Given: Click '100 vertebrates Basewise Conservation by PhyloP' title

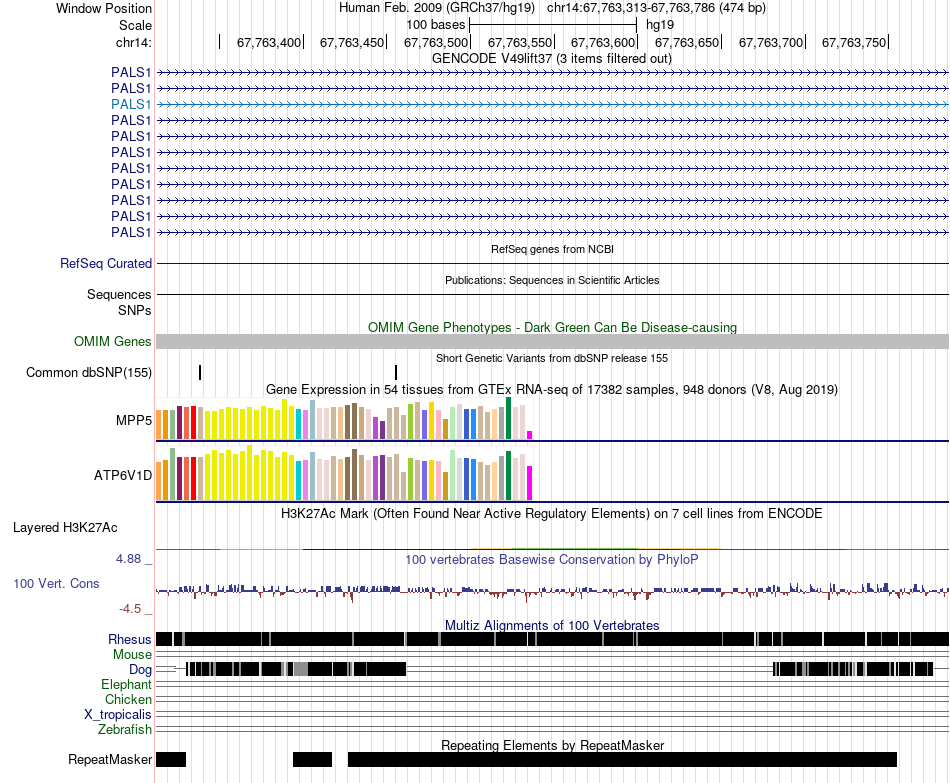Looking at the screenshot, I should (x=552, y=559).
